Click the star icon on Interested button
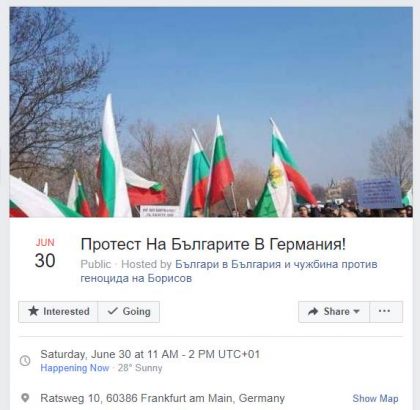The image size is (420, 410). [x=33, y=311]
